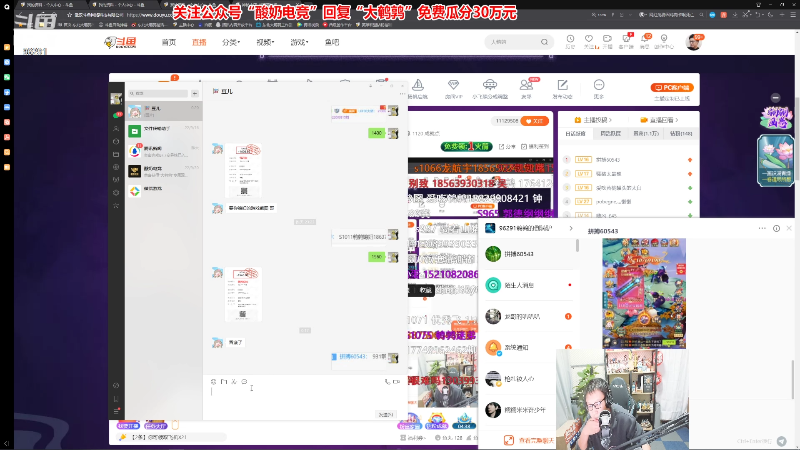Screen dimensions: 800x450
Task: Click the emoji icon in WeChat input toolbar
Action: (x=213, y=382)
